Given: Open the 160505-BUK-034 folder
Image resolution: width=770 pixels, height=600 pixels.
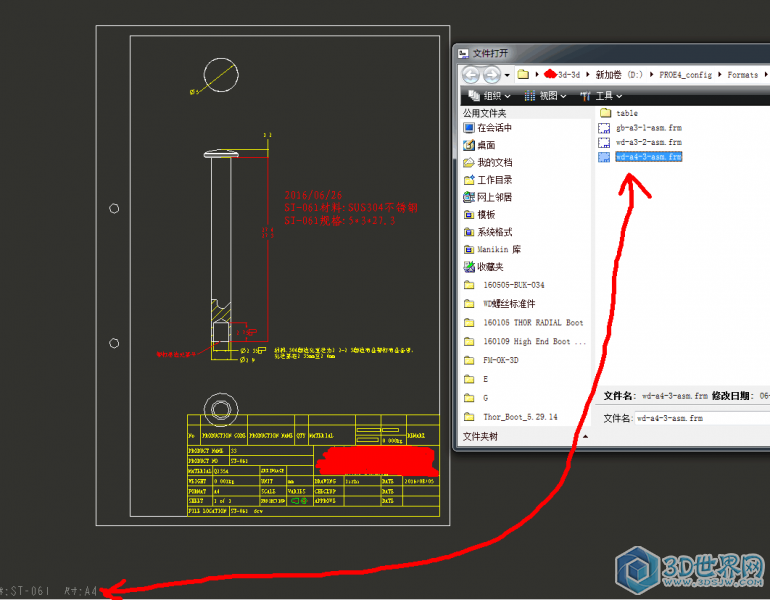Looking at the screenshot, I should click(x=504, y=285).
